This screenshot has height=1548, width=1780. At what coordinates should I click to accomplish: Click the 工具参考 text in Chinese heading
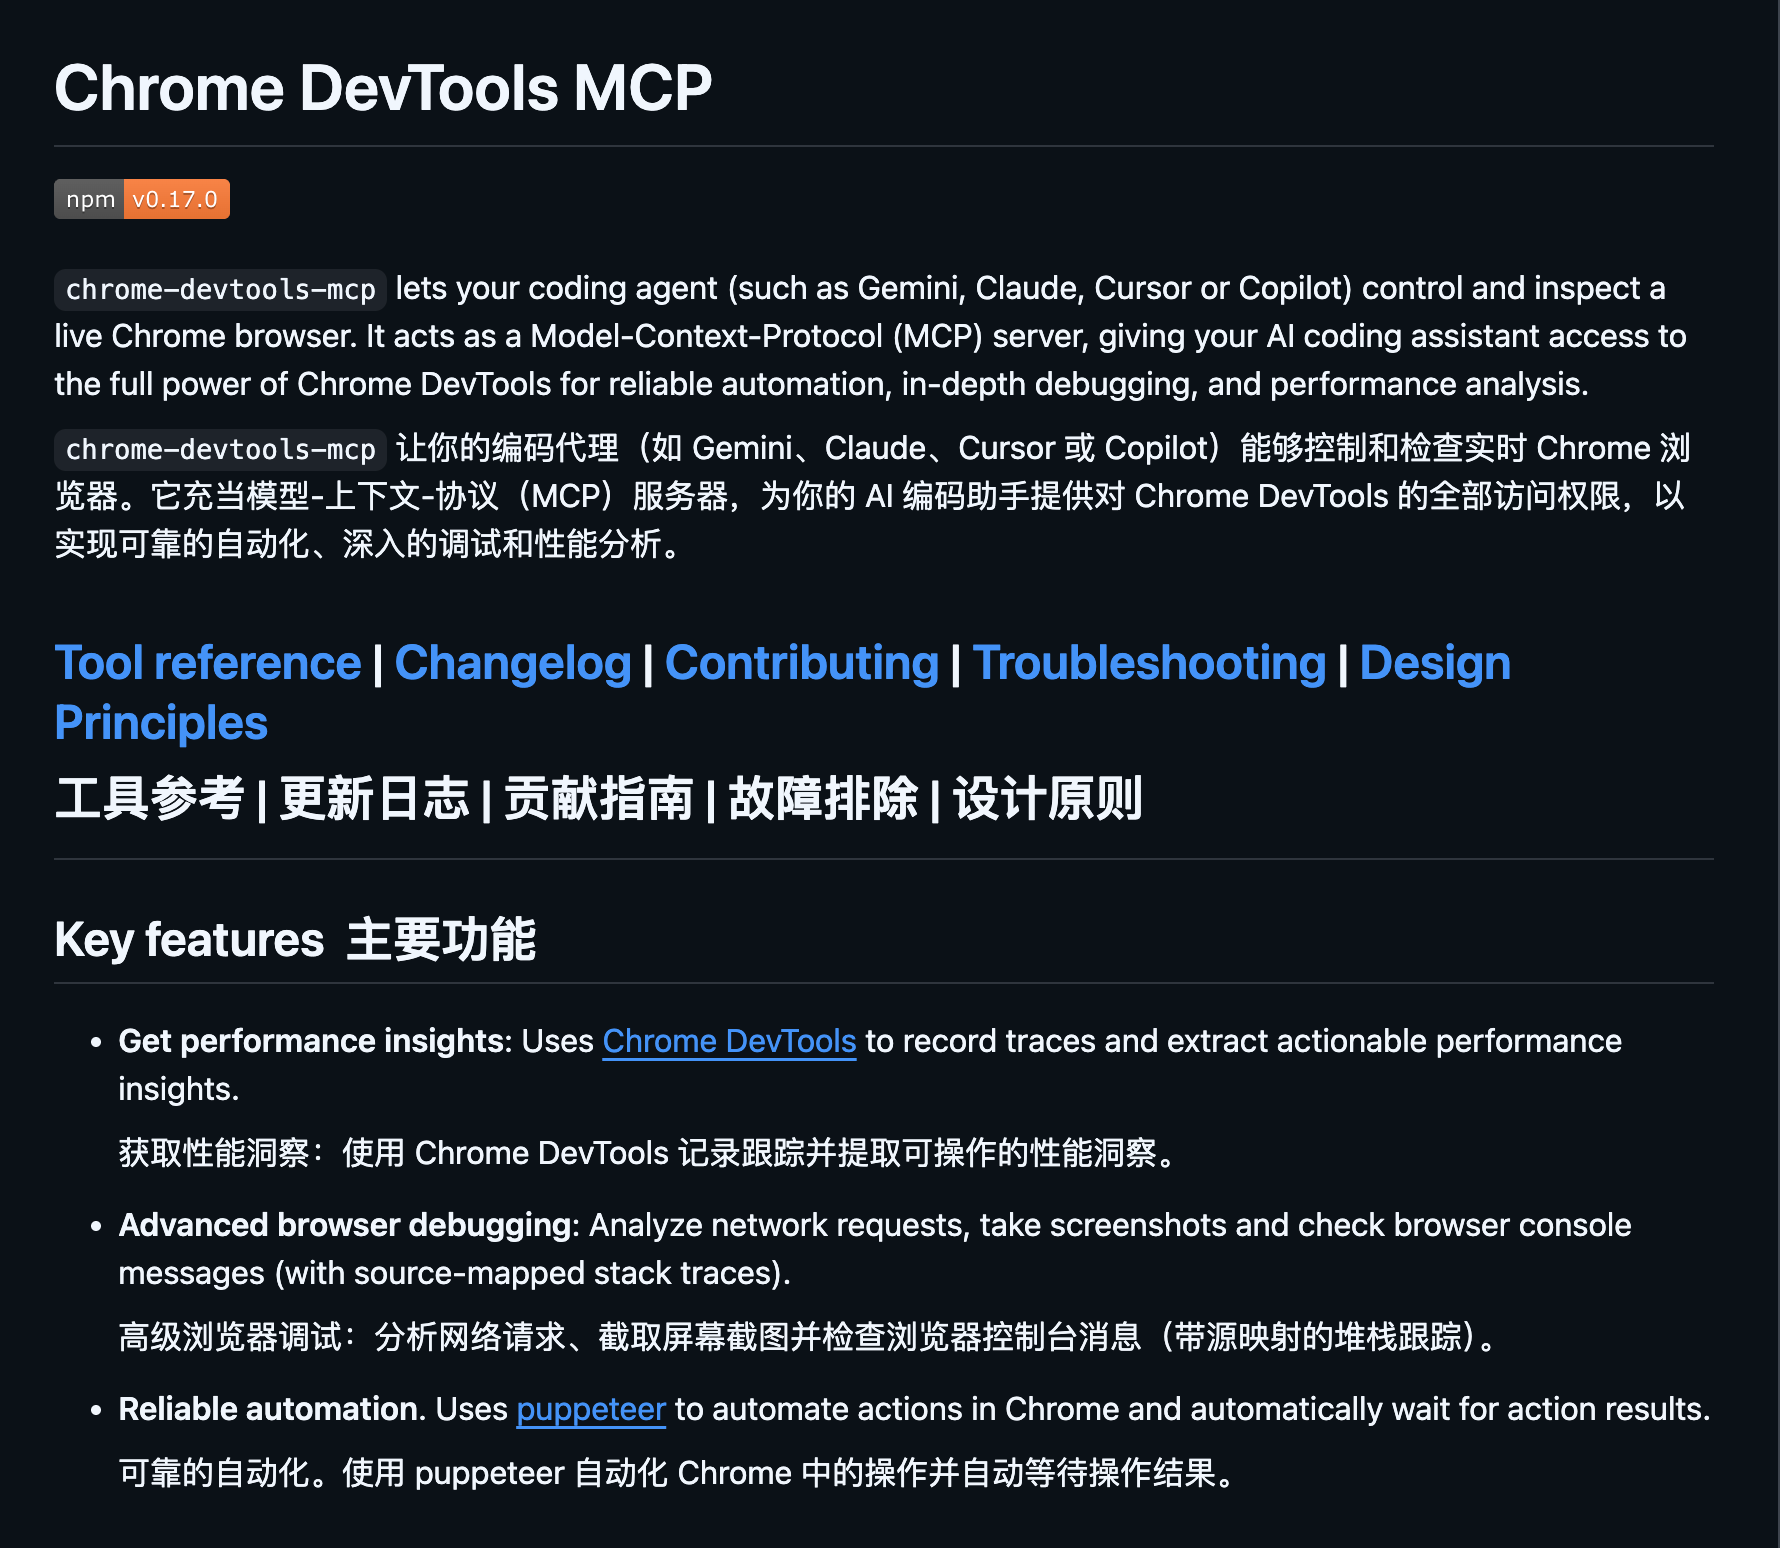(x=150, y=799)
